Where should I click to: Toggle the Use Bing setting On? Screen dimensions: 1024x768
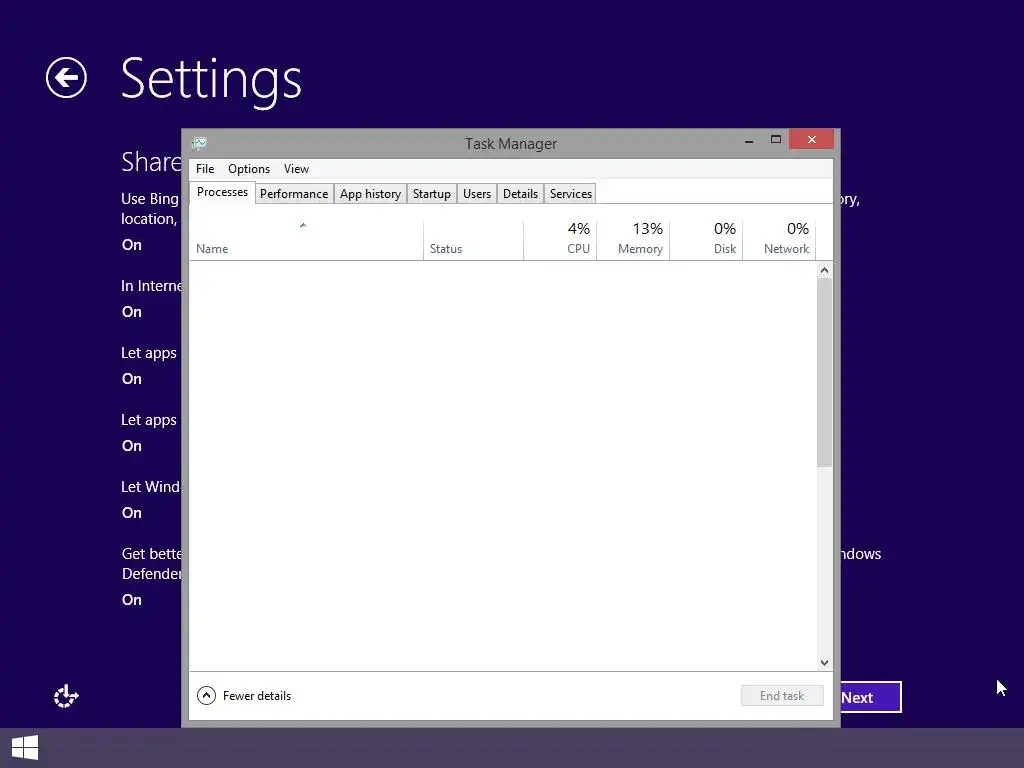pyautogui.click(x=131, y=245)
